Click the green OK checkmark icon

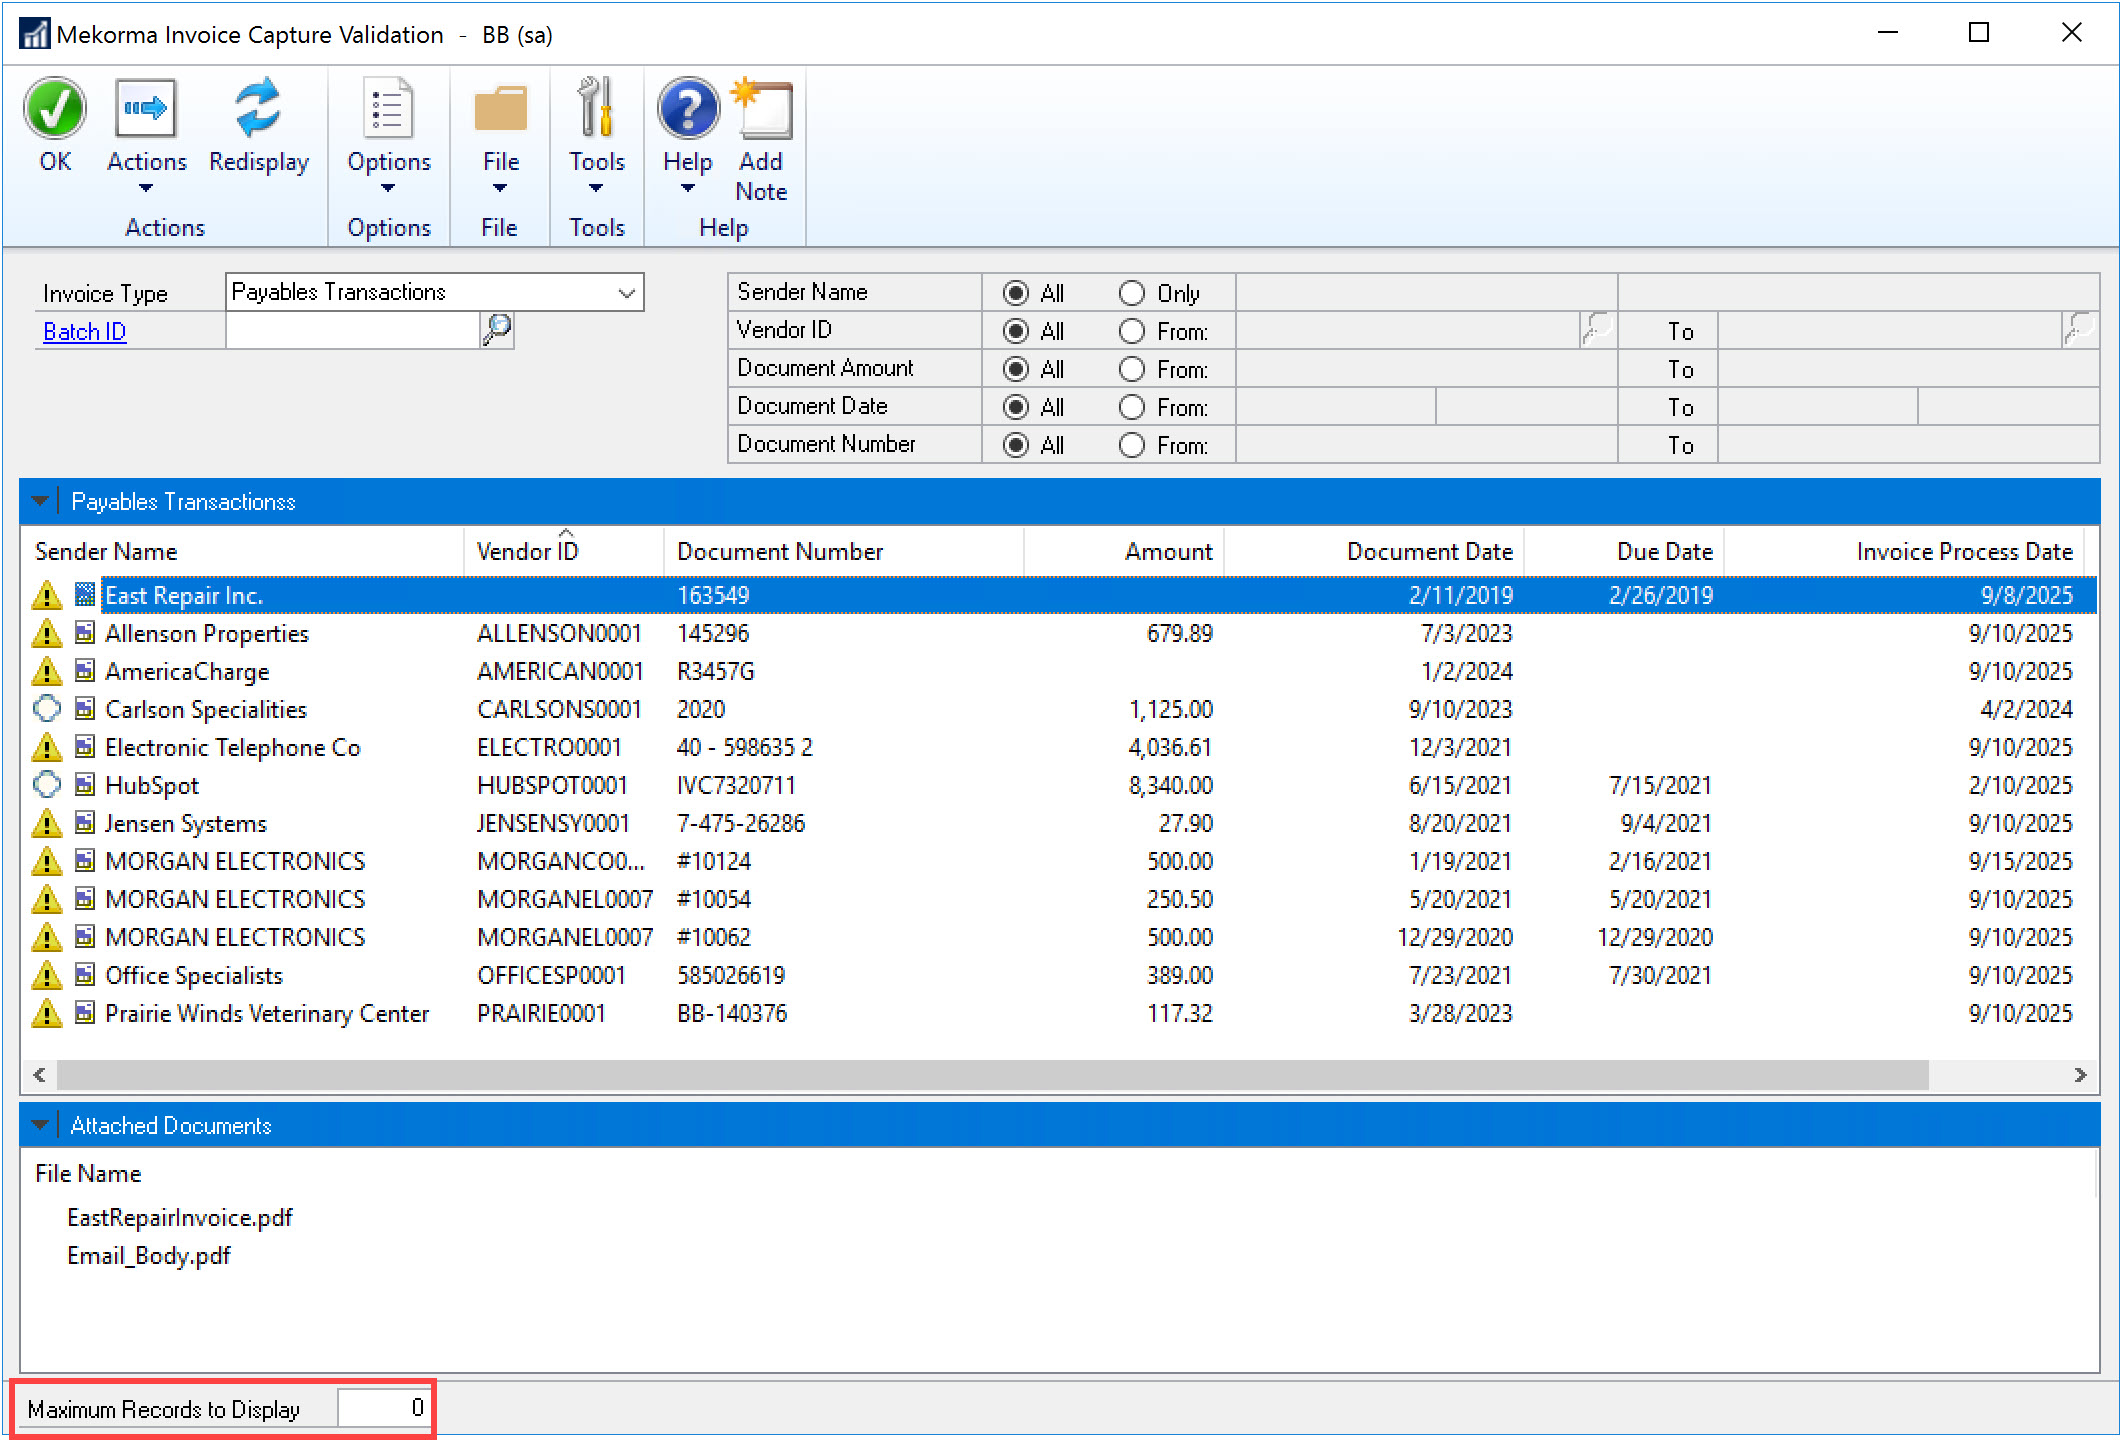(x=55, y=108)
